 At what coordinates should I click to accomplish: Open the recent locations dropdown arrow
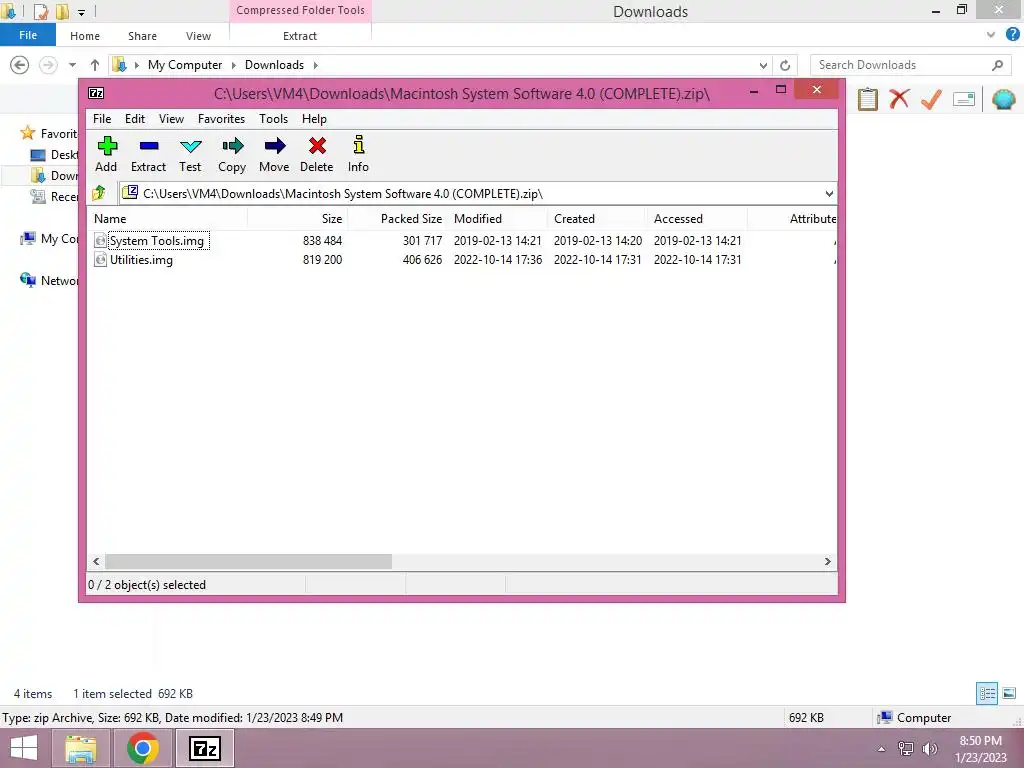[72, 65]
